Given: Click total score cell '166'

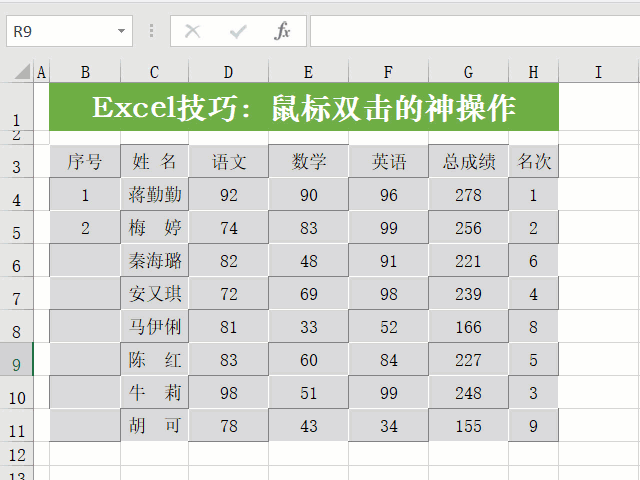Looking at the screenshot, I should tap(468, 327).
